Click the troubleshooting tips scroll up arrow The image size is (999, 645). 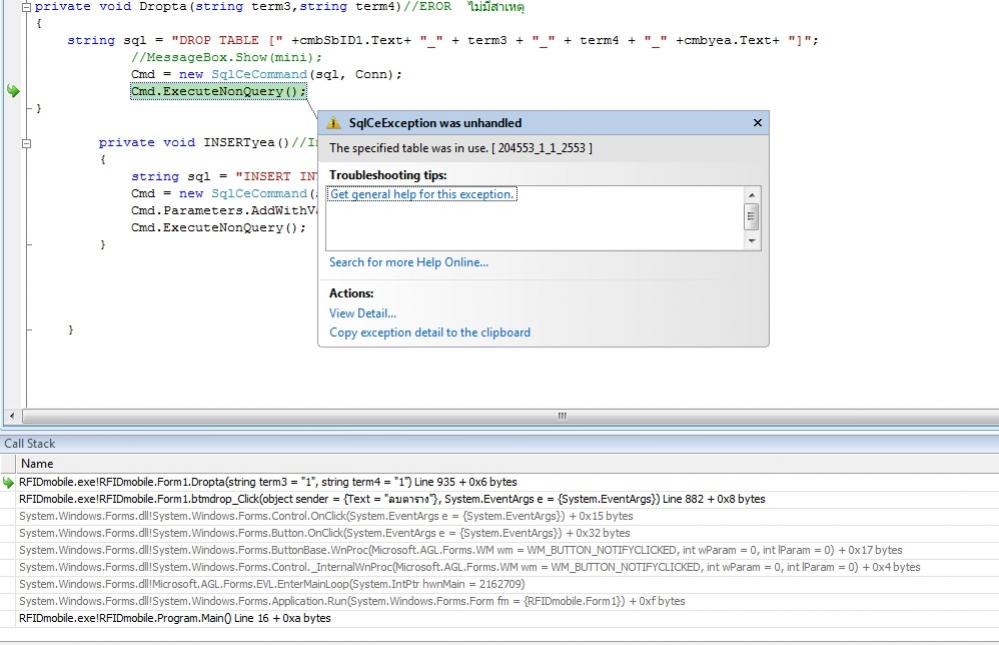752,195
